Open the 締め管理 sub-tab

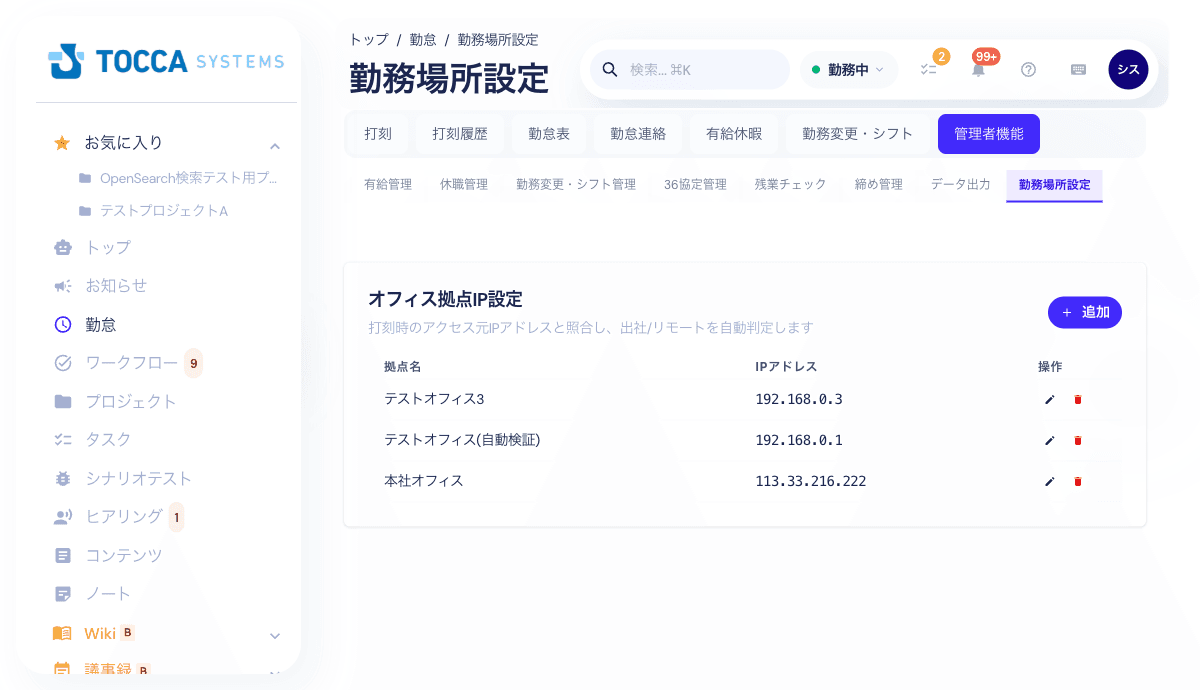click(879, 185)
